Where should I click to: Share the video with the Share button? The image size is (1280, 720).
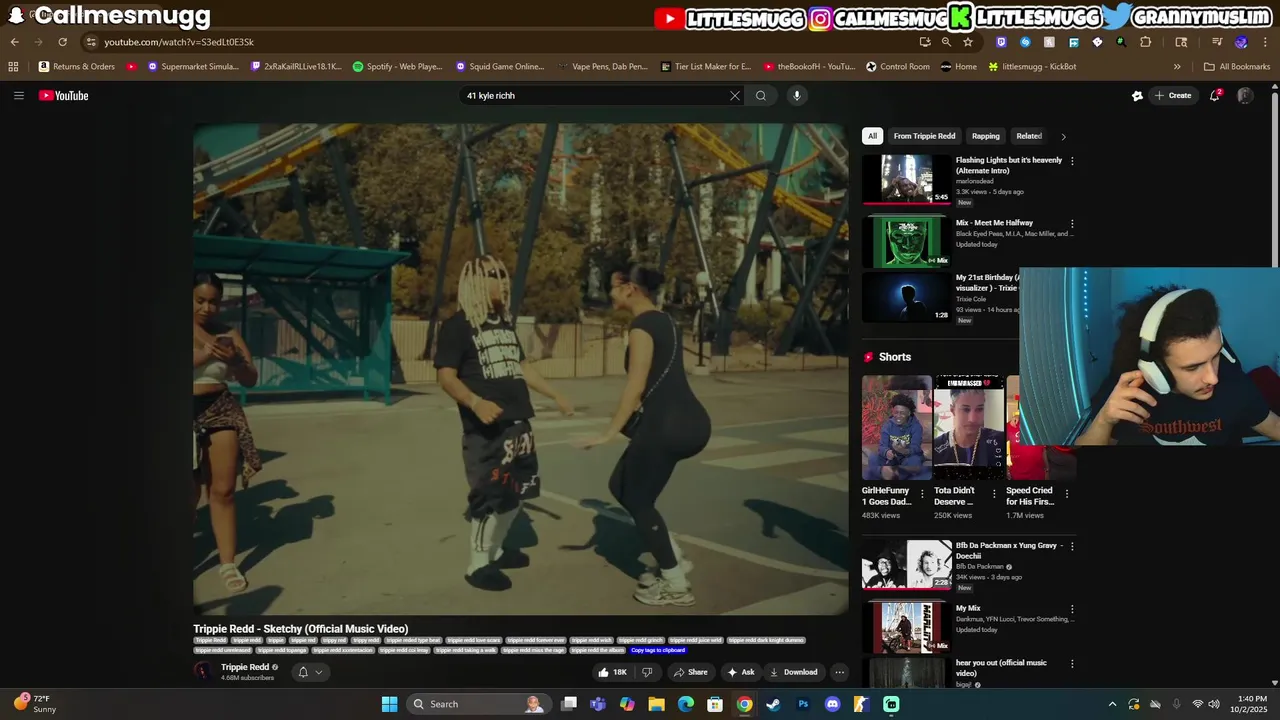click(x=690, y=672)
